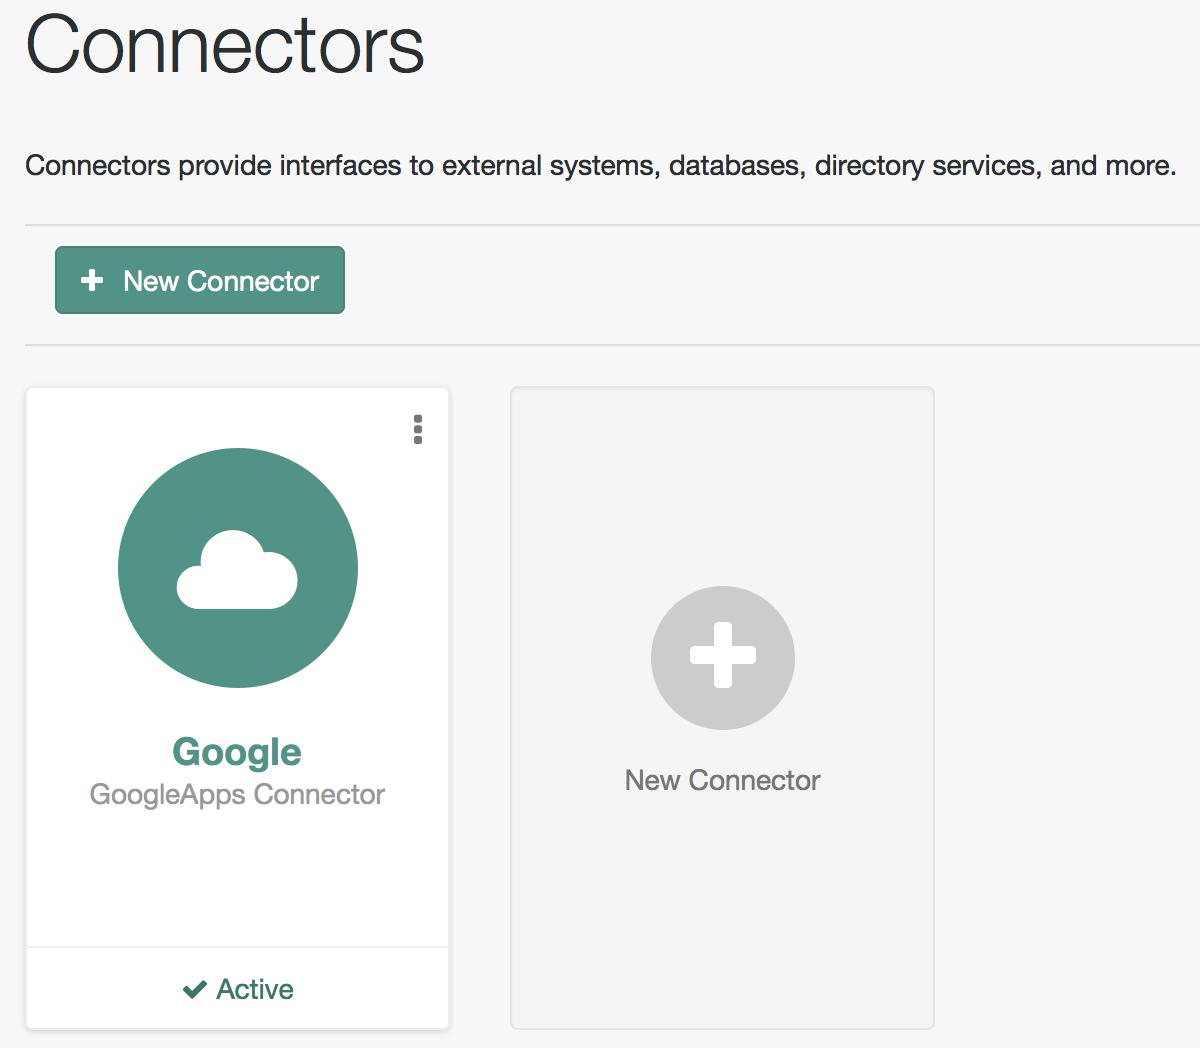
Task: Click the checkmark icon next to Active
Action: [196, 988]
